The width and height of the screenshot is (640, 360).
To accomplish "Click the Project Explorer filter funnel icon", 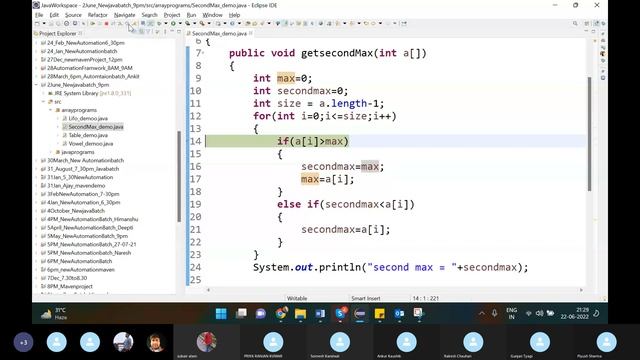I will pos(148,32).
